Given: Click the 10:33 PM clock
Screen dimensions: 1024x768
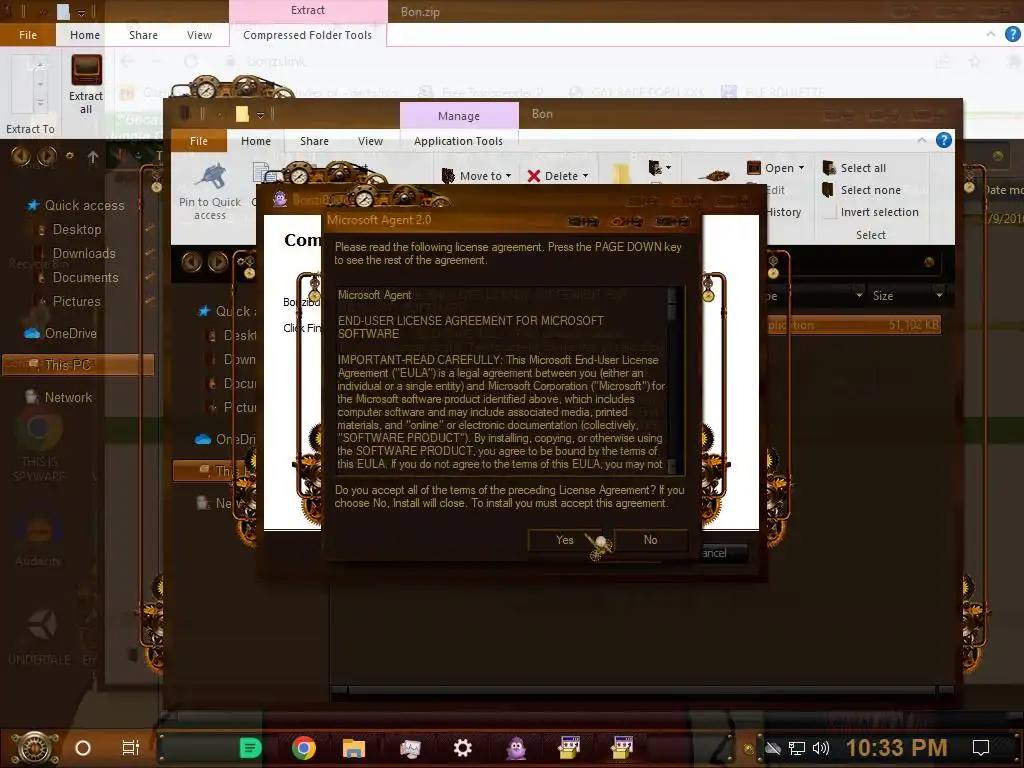Looking at the screenshot, I should 897,747.
